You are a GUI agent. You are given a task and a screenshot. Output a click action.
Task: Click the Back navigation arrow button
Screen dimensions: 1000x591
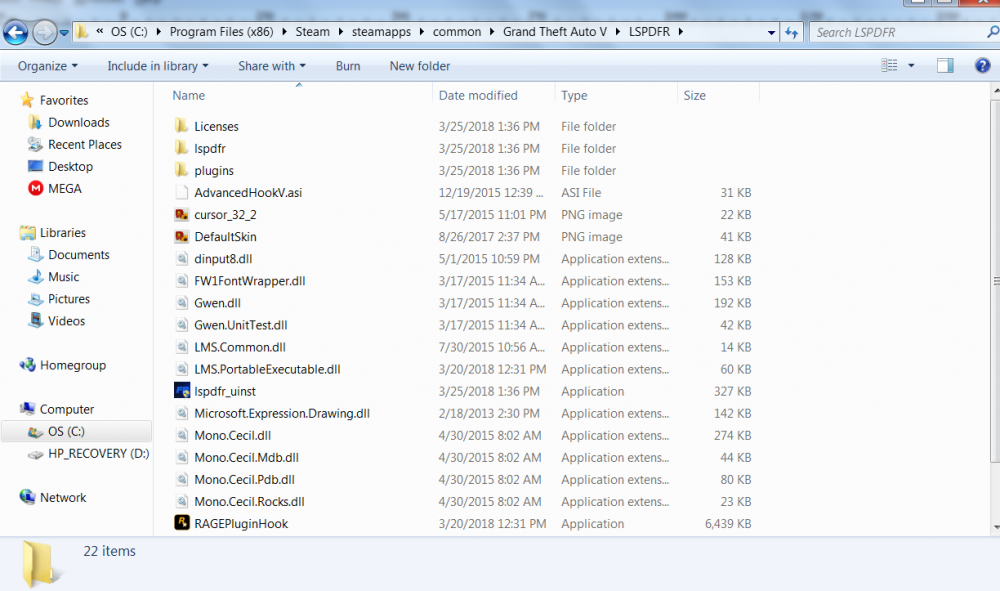tap(15, 33)
